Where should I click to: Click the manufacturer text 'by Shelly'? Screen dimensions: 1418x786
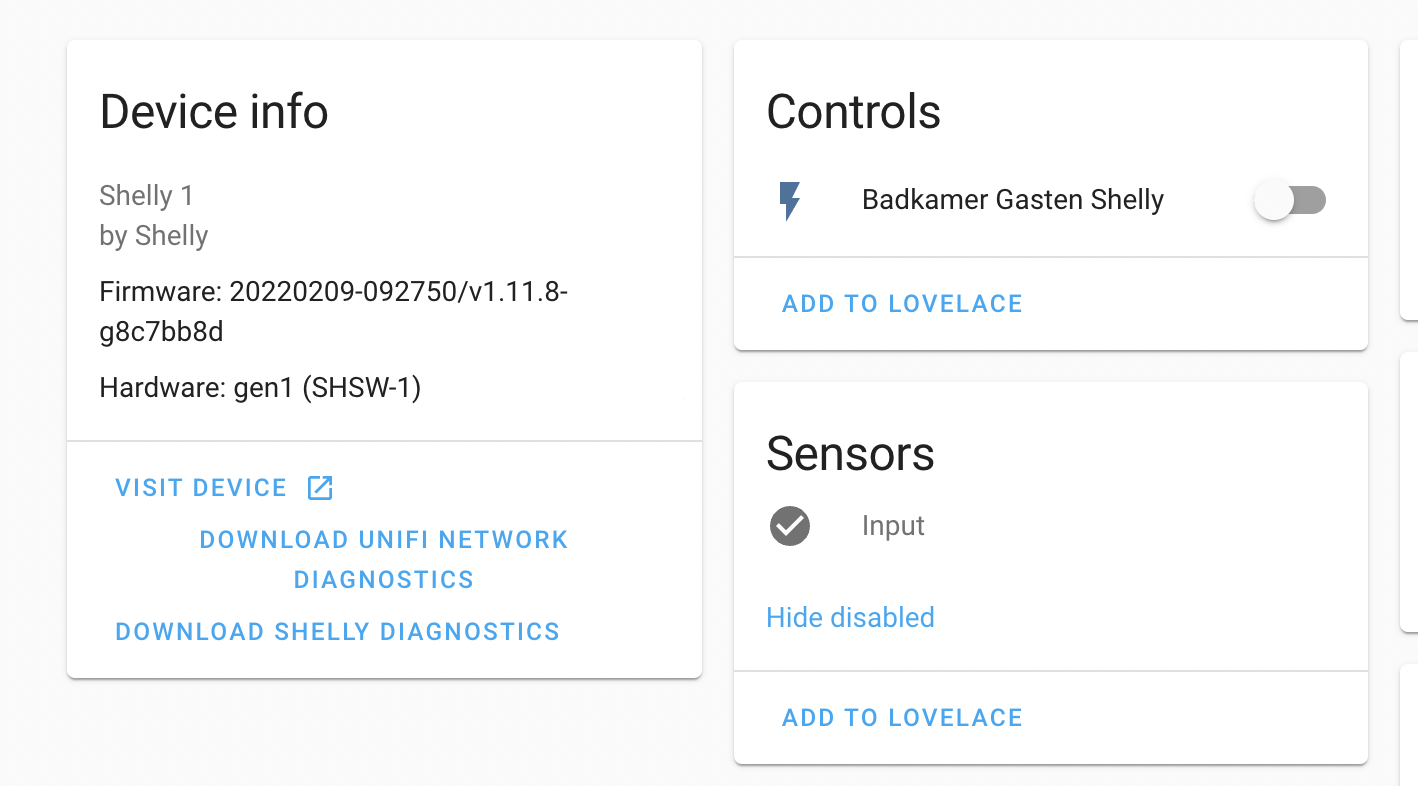click(153, 236)
